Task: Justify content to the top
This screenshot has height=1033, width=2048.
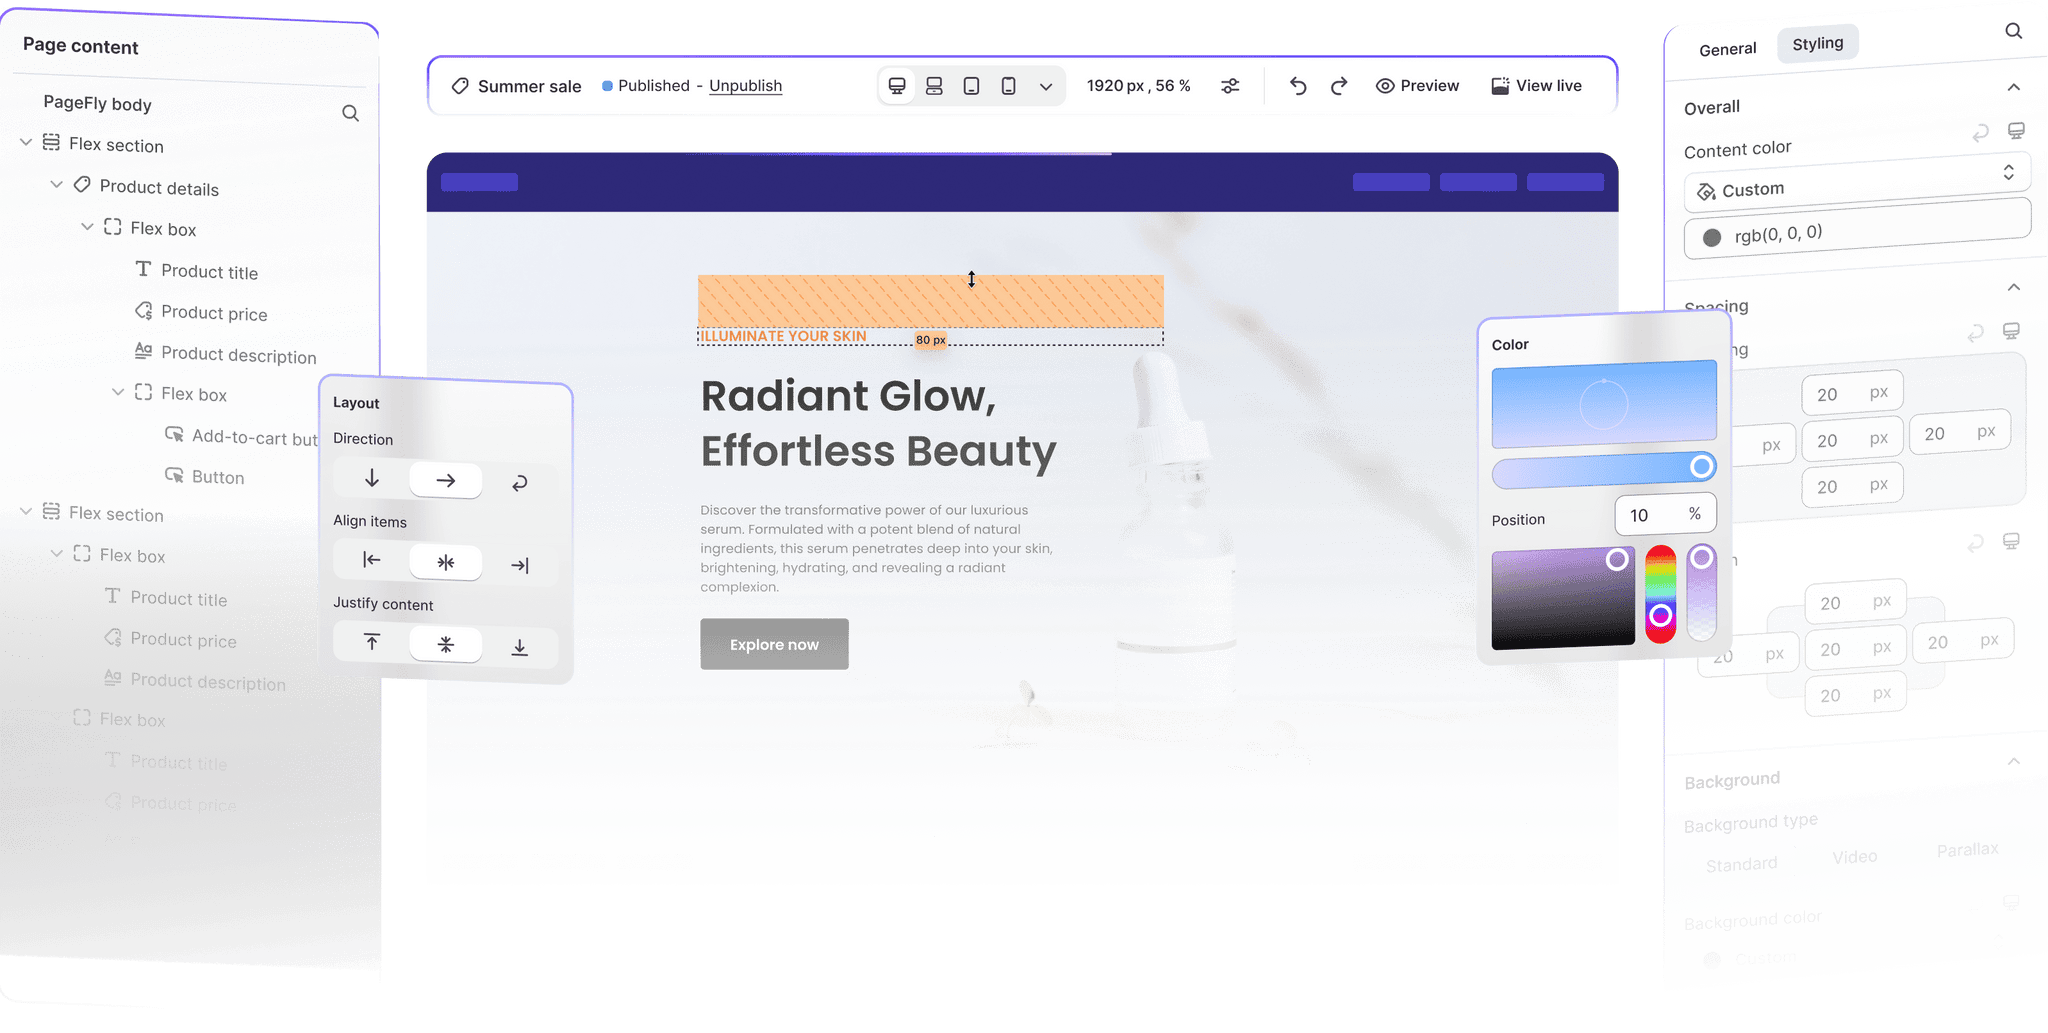Action: click(x=372, y=642)
